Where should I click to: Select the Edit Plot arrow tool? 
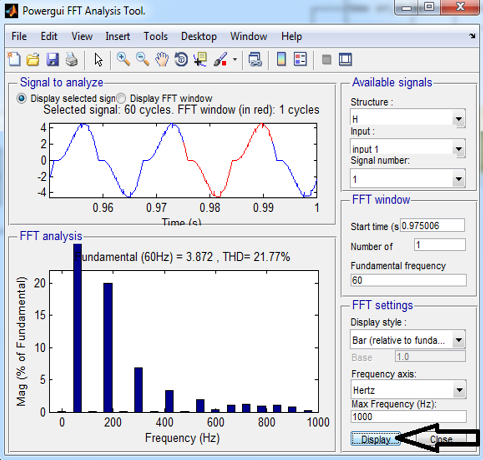coord(98,60)
